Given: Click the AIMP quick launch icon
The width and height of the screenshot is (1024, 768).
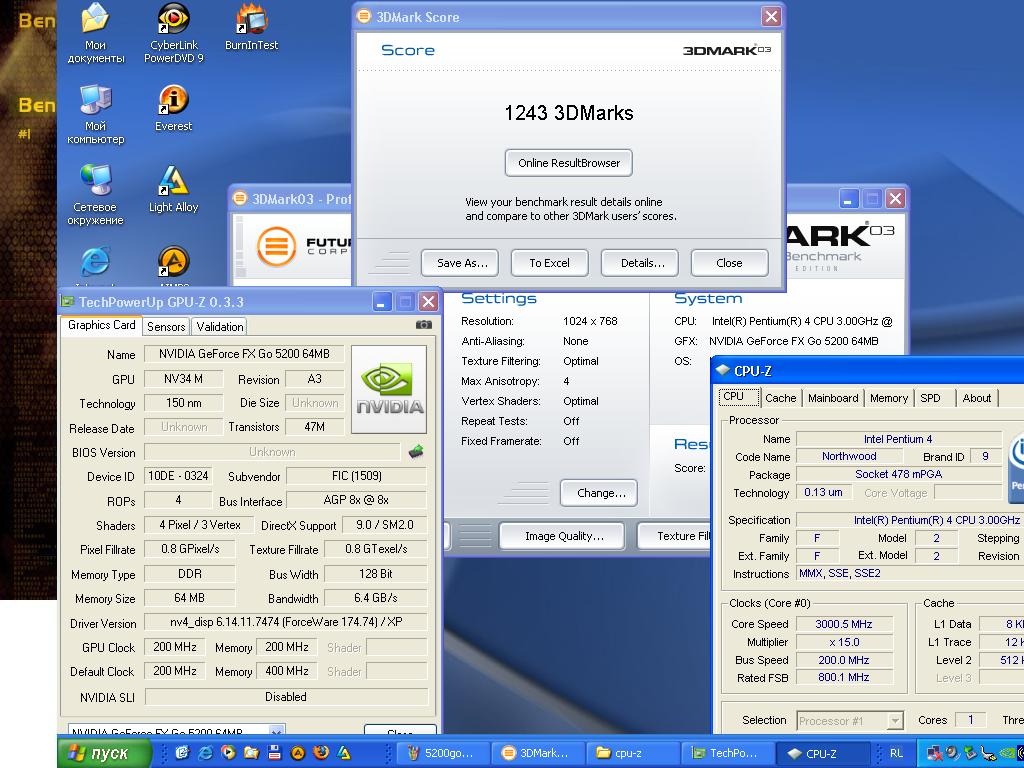Looking at the screenshot, I should 298,753.
